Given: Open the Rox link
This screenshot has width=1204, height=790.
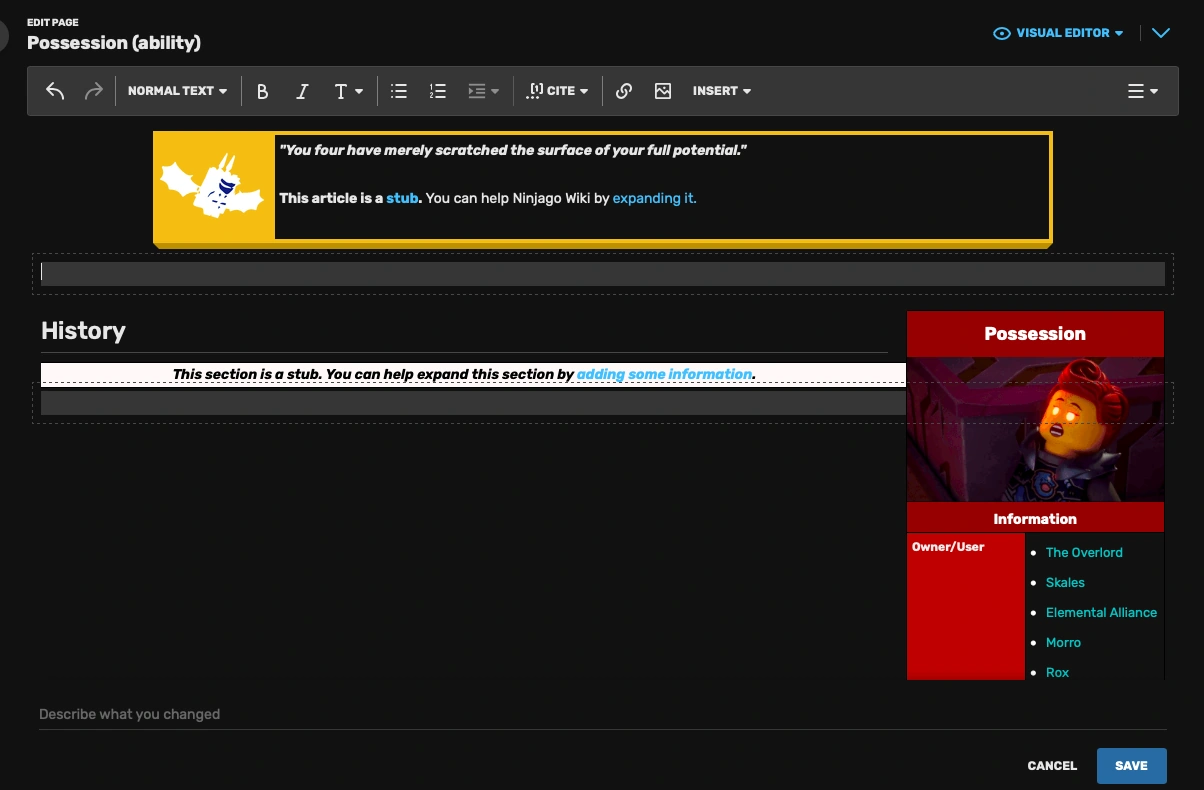Looking at the screenshot, I should (1057, 672).
